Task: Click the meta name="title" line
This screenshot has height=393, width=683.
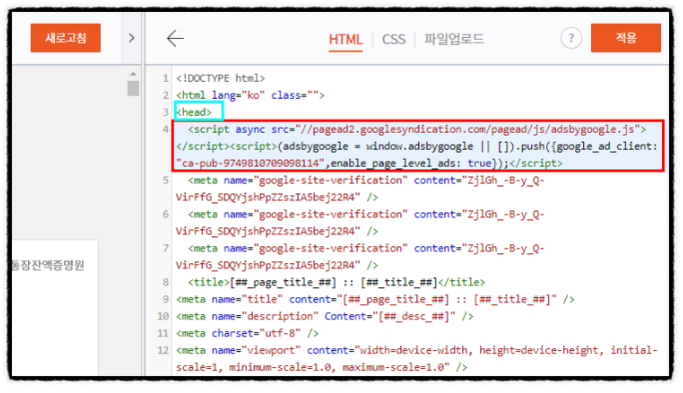Action: click(x=375, y=299)
